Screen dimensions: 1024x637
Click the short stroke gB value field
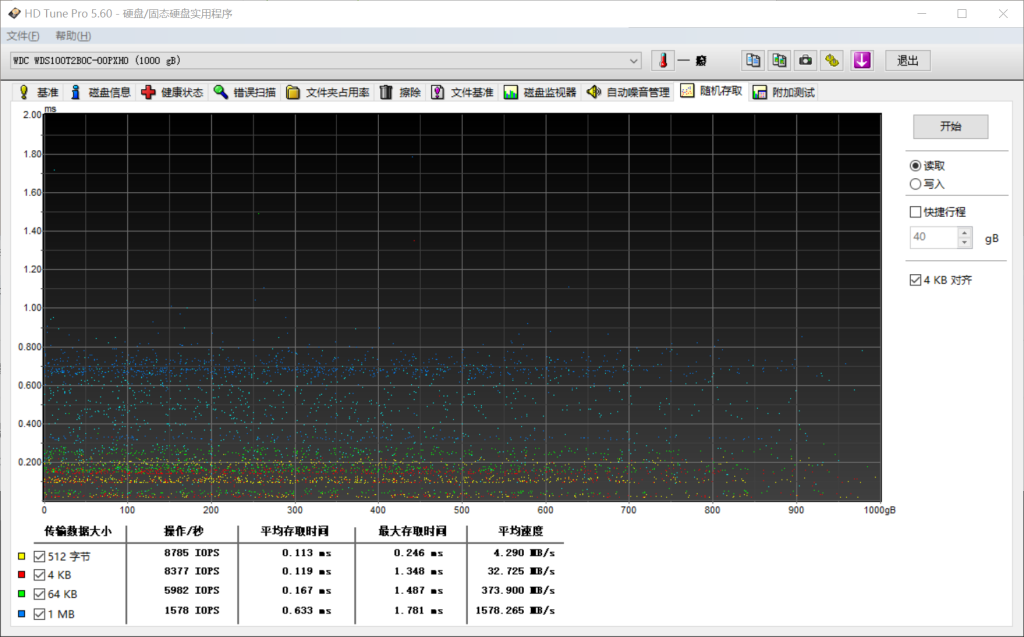tap(934, 237)
